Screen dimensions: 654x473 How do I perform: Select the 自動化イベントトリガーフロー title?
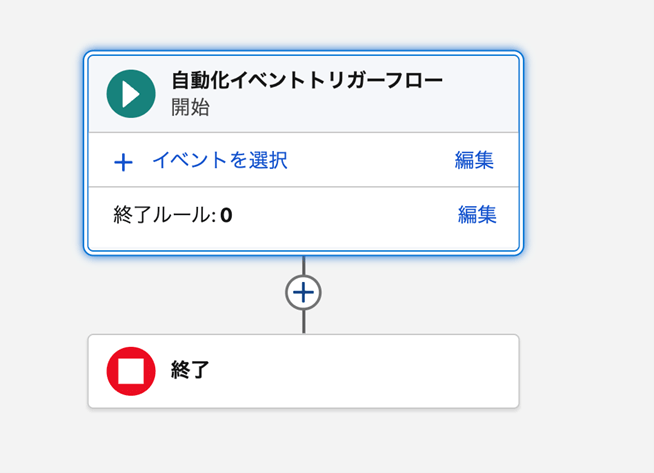[x=307, y=81]
